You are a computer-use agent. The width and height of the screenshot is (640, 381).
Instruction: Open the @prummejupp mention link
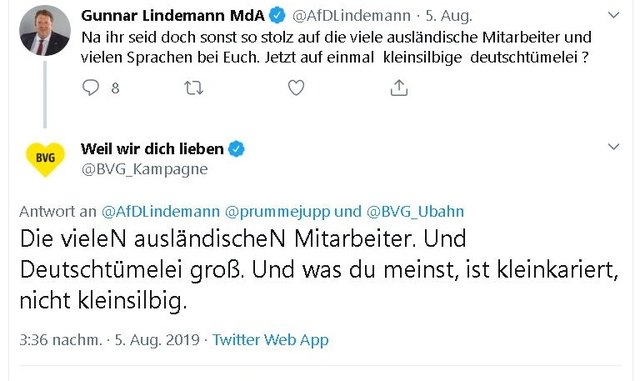278,212
